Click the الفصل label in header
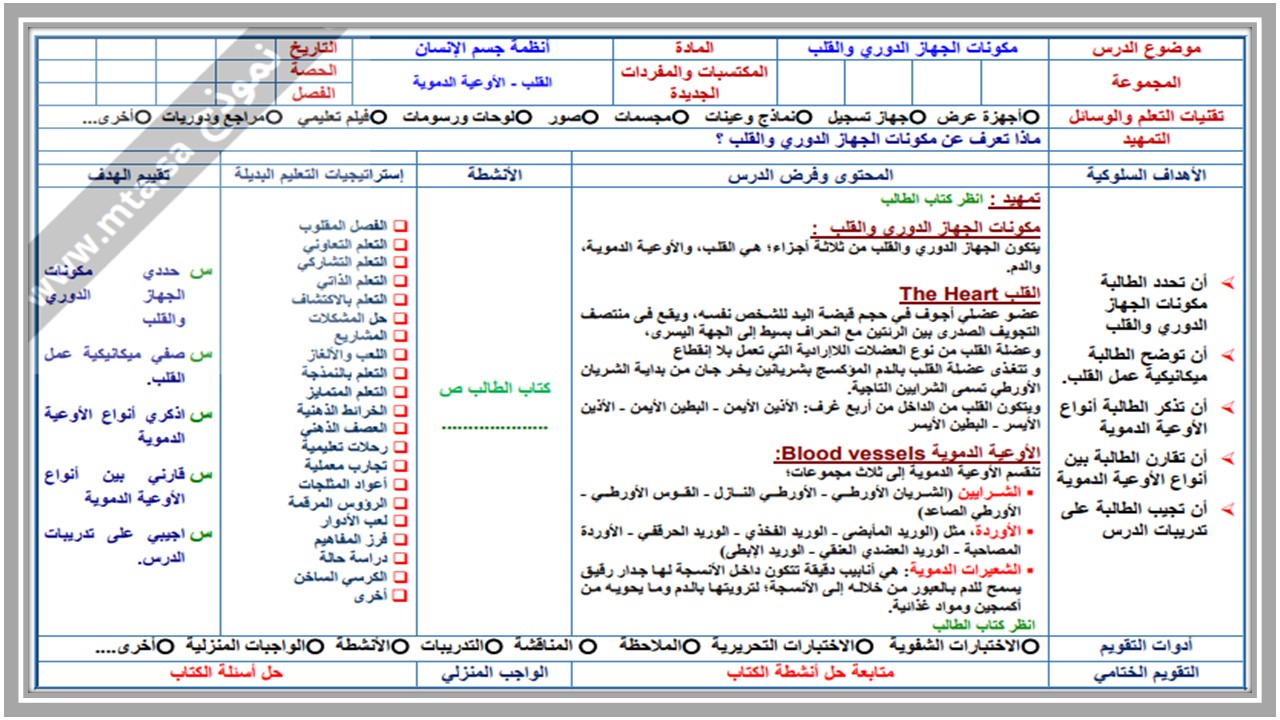This screenshot has width=1280, height=720. tap(314, 93)
